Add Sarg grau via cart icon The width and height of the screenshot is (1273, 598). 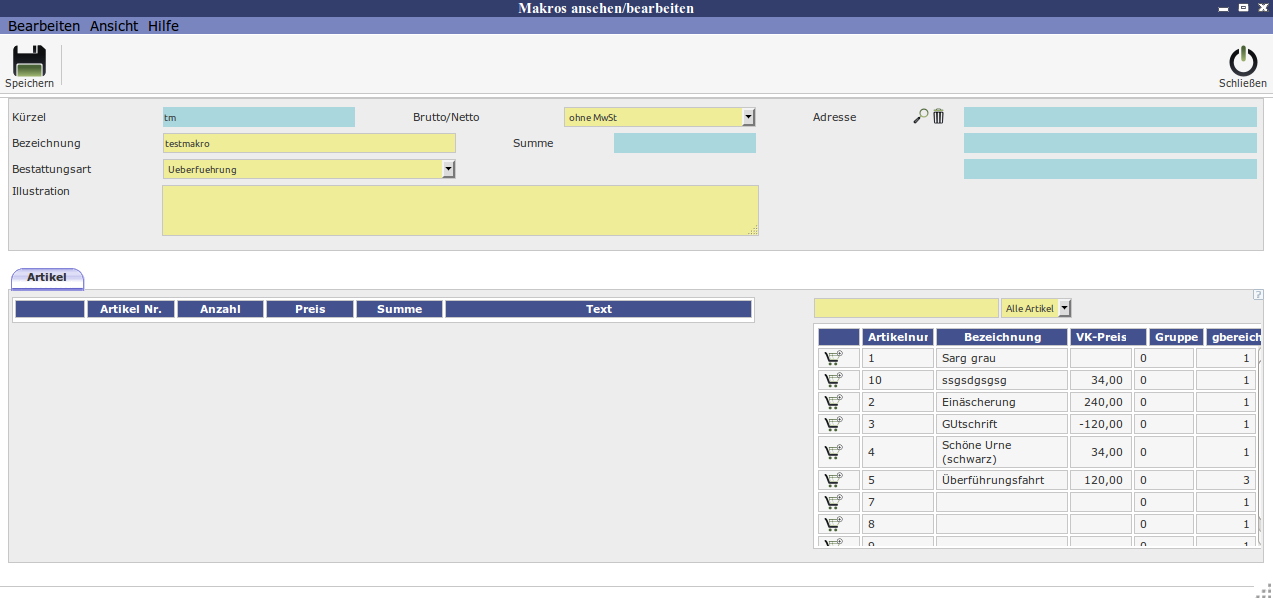[832, 358]
